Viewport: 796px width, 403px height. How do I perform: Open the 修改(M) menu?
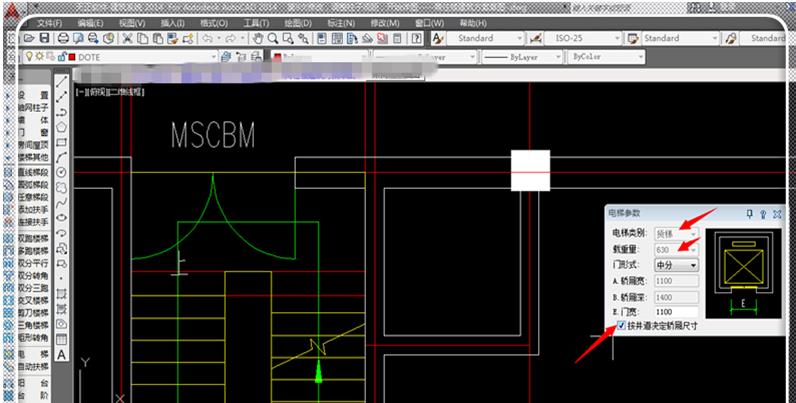click(385, 23)
